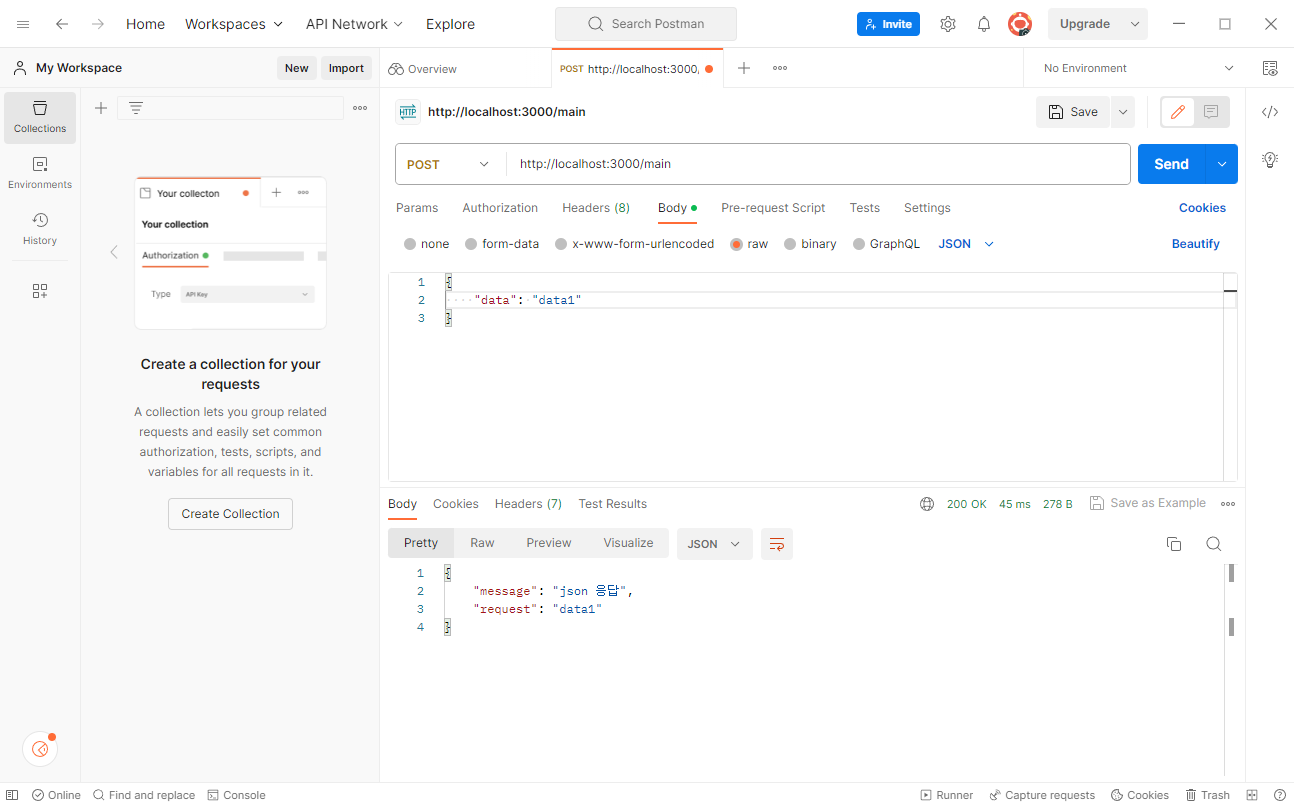Select the raw body type
Screen dimensions: 1294x807
tap(749, 244)
